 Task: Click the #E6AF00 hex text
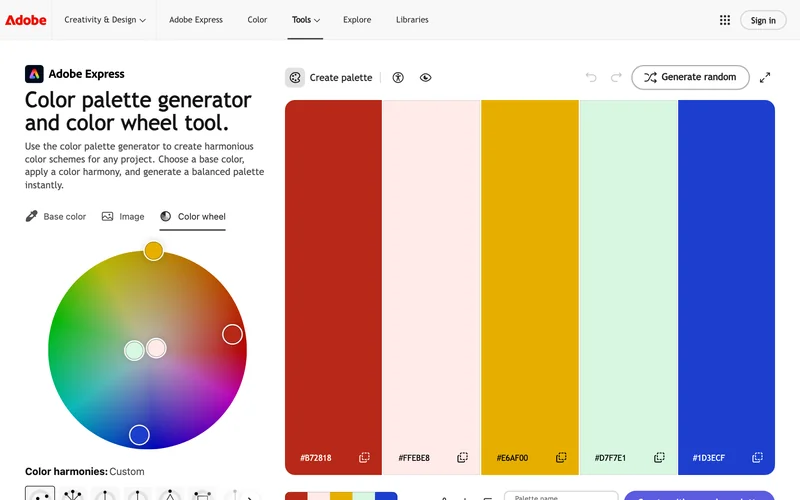click(x=512, y=458)
